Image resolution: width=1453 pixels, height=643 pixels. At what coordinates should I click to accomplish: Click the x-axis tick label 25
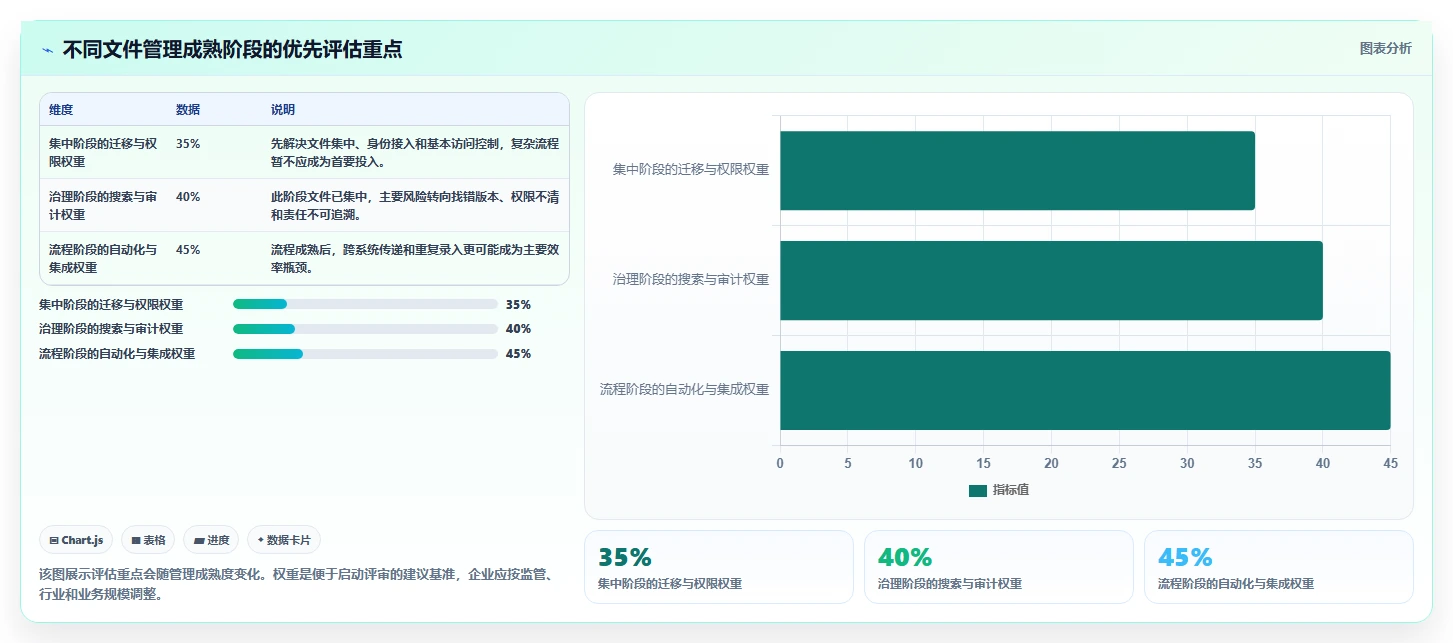pyautogui.click(x=1119, y=463)
